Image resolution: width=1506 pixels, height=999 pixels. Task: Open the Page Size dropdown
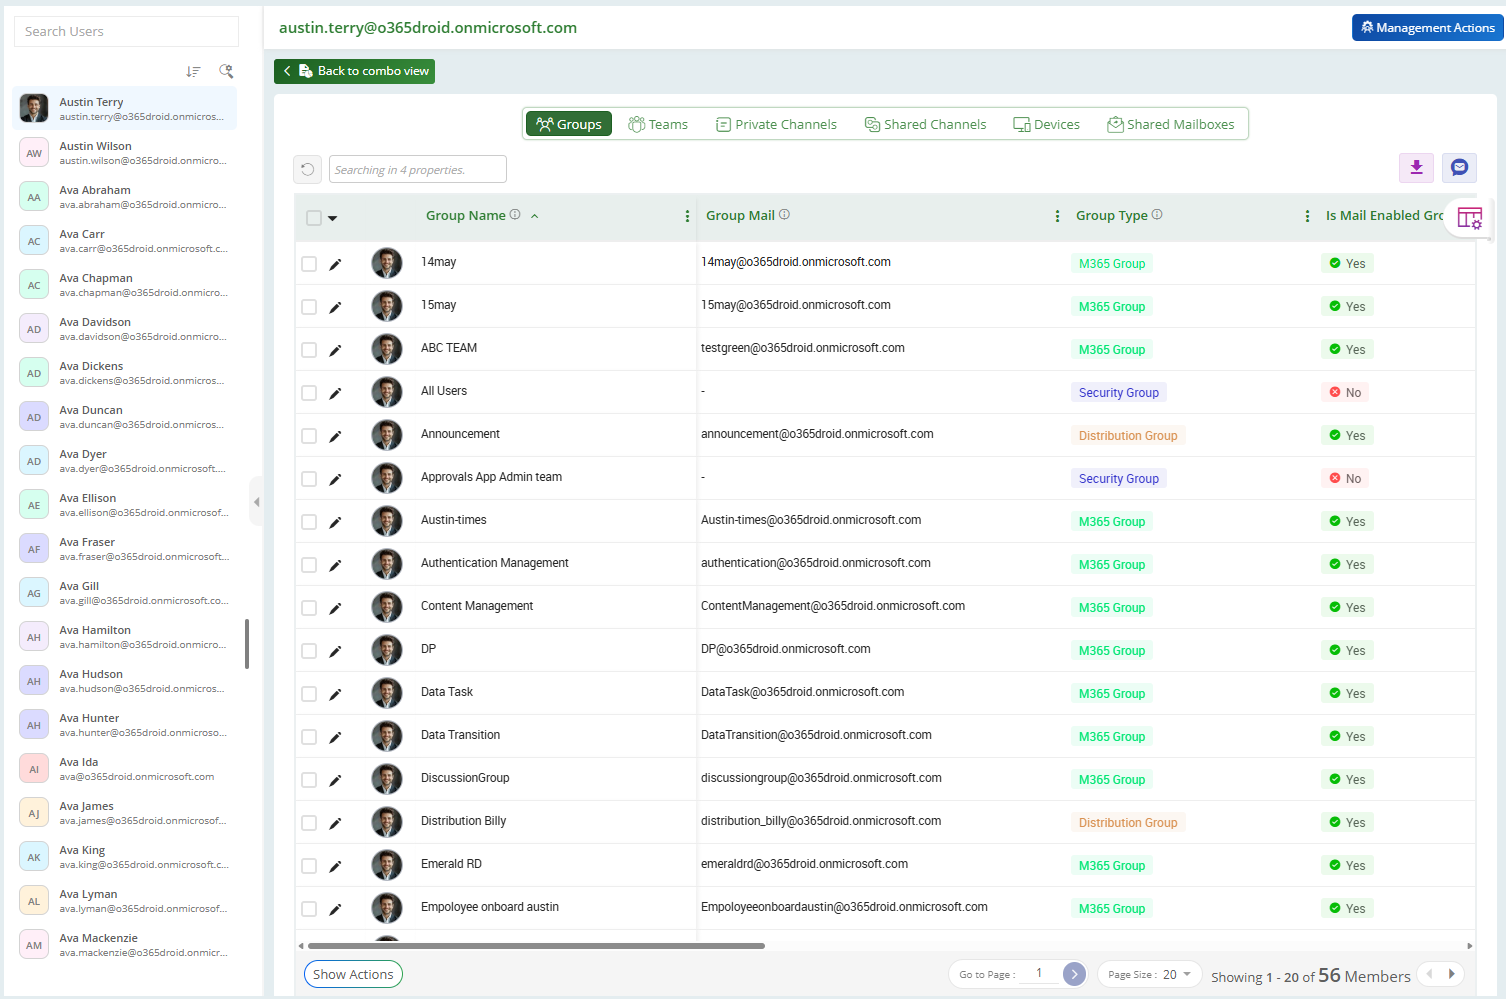[1148, 973]
